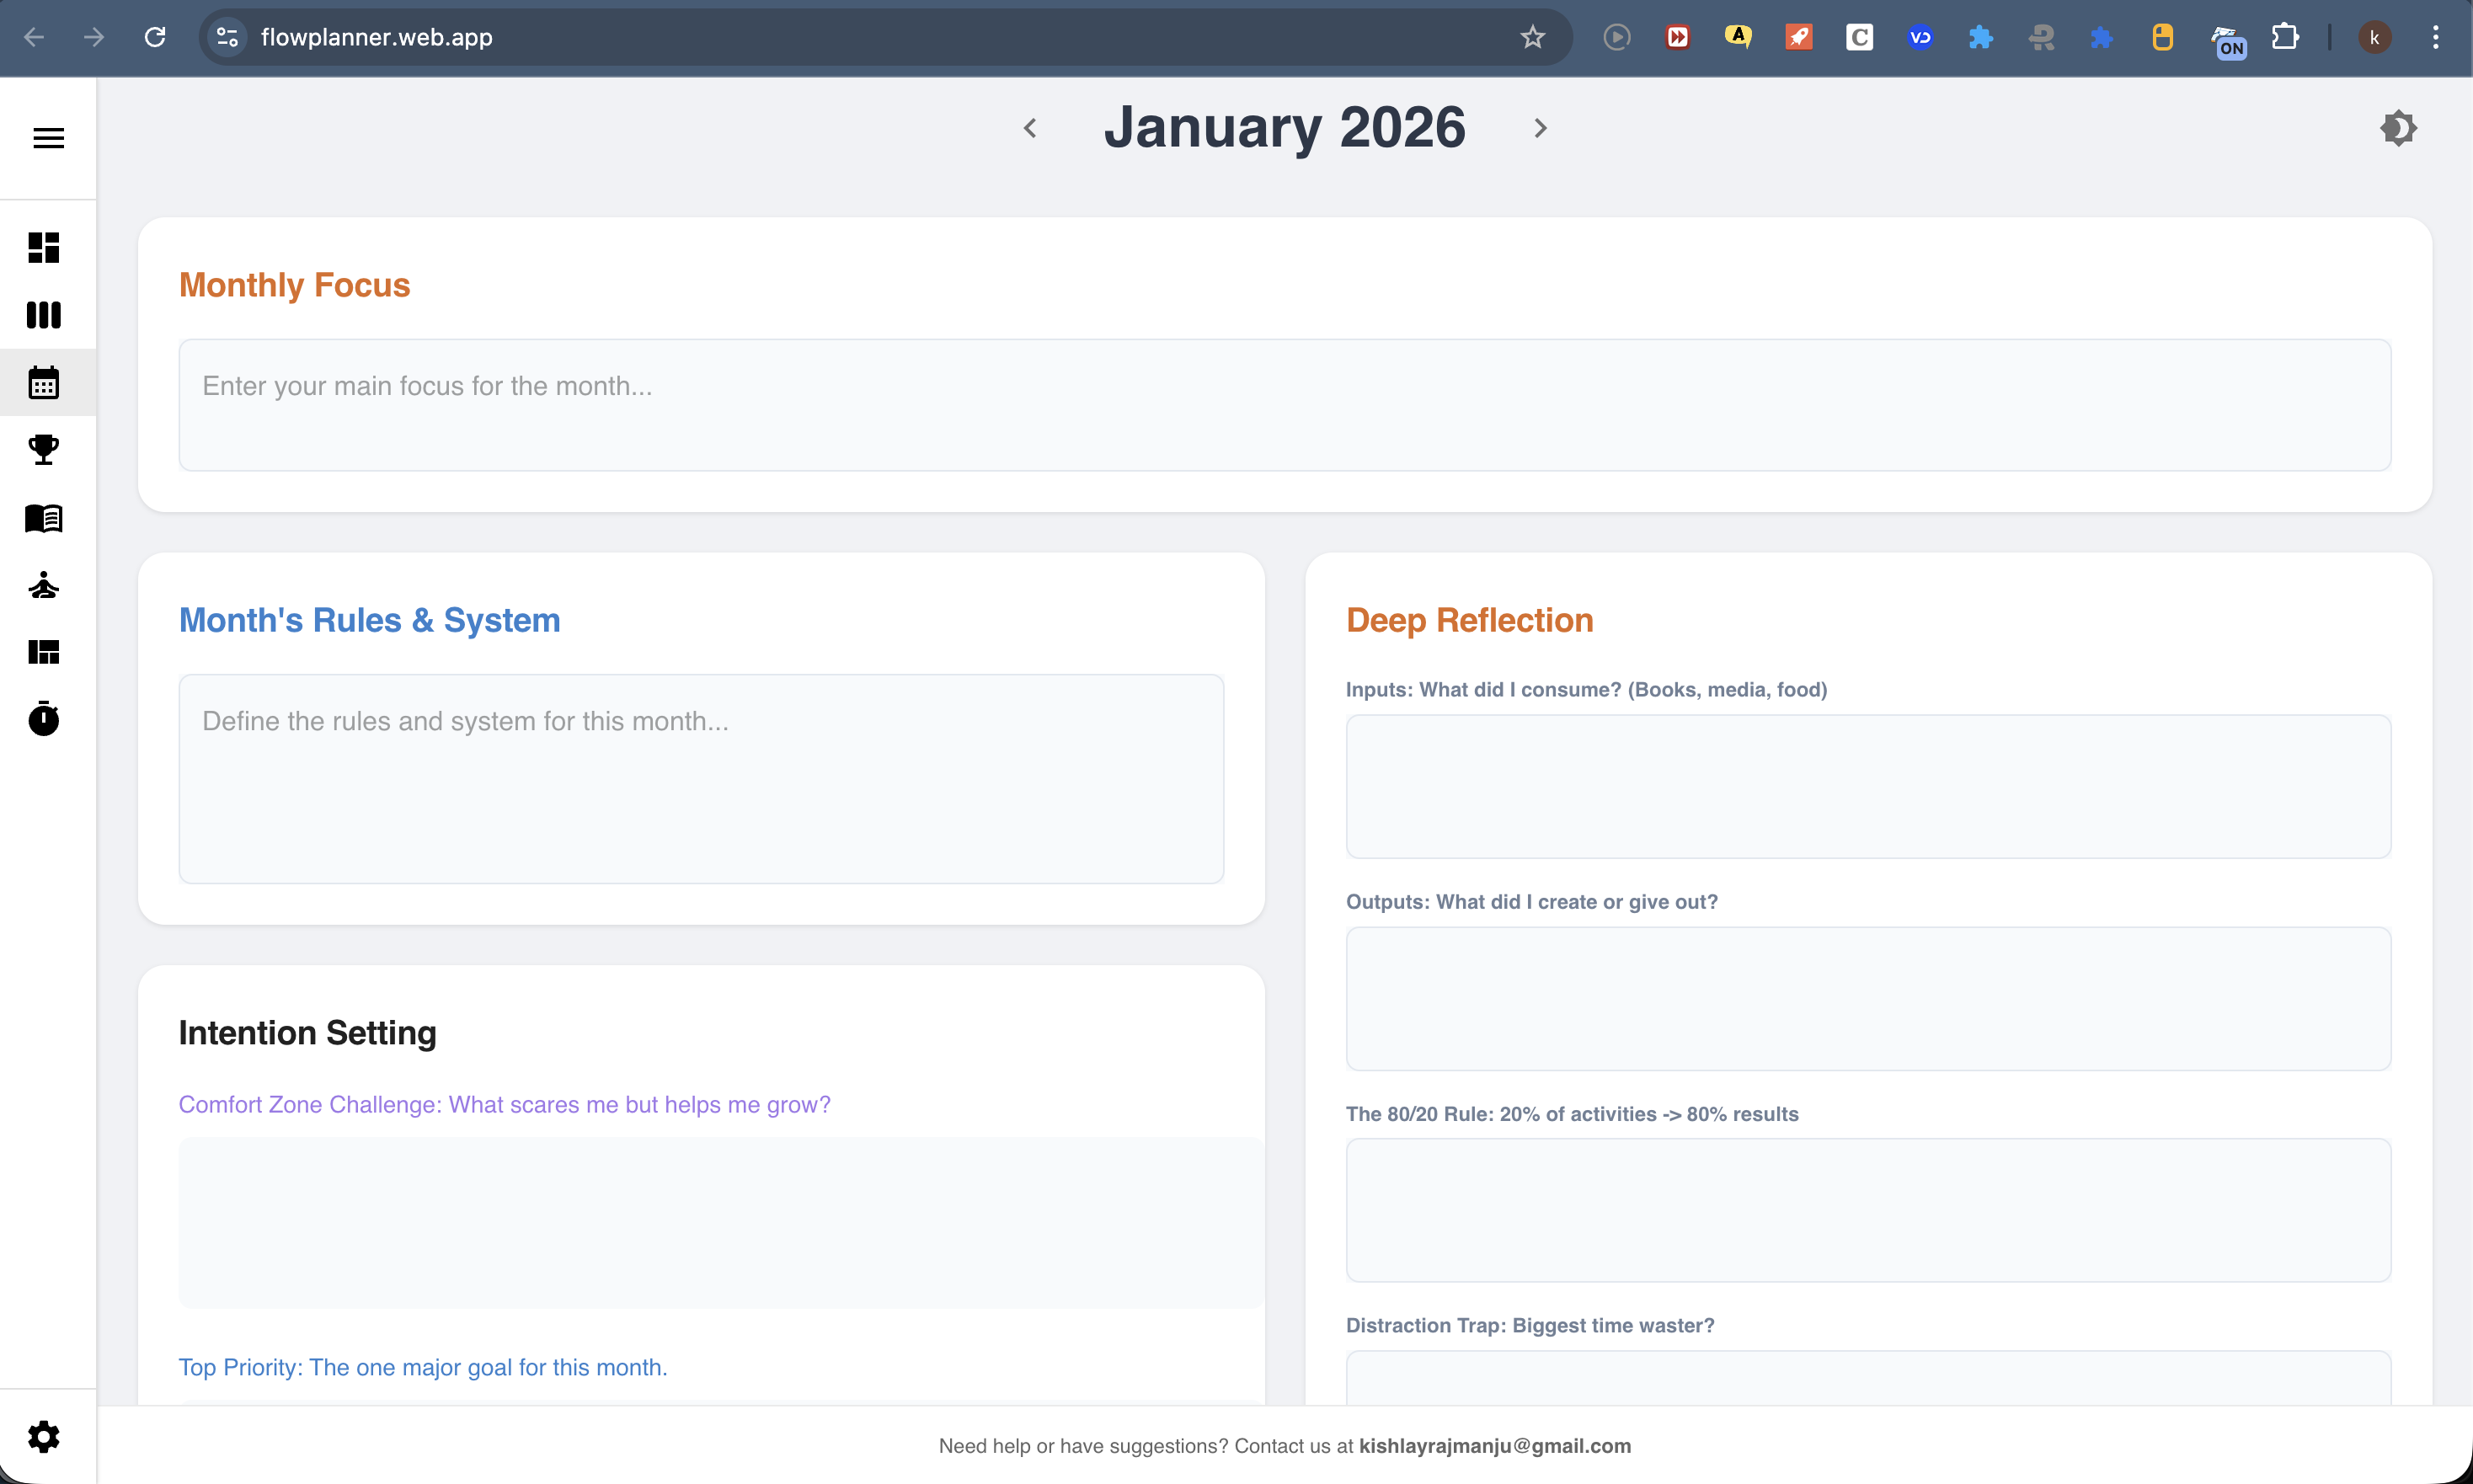Toggle dark mode using the top-right theme icon
Image resolution: width=2473 pixels, height=1484 pixels.
point(2397,127)
